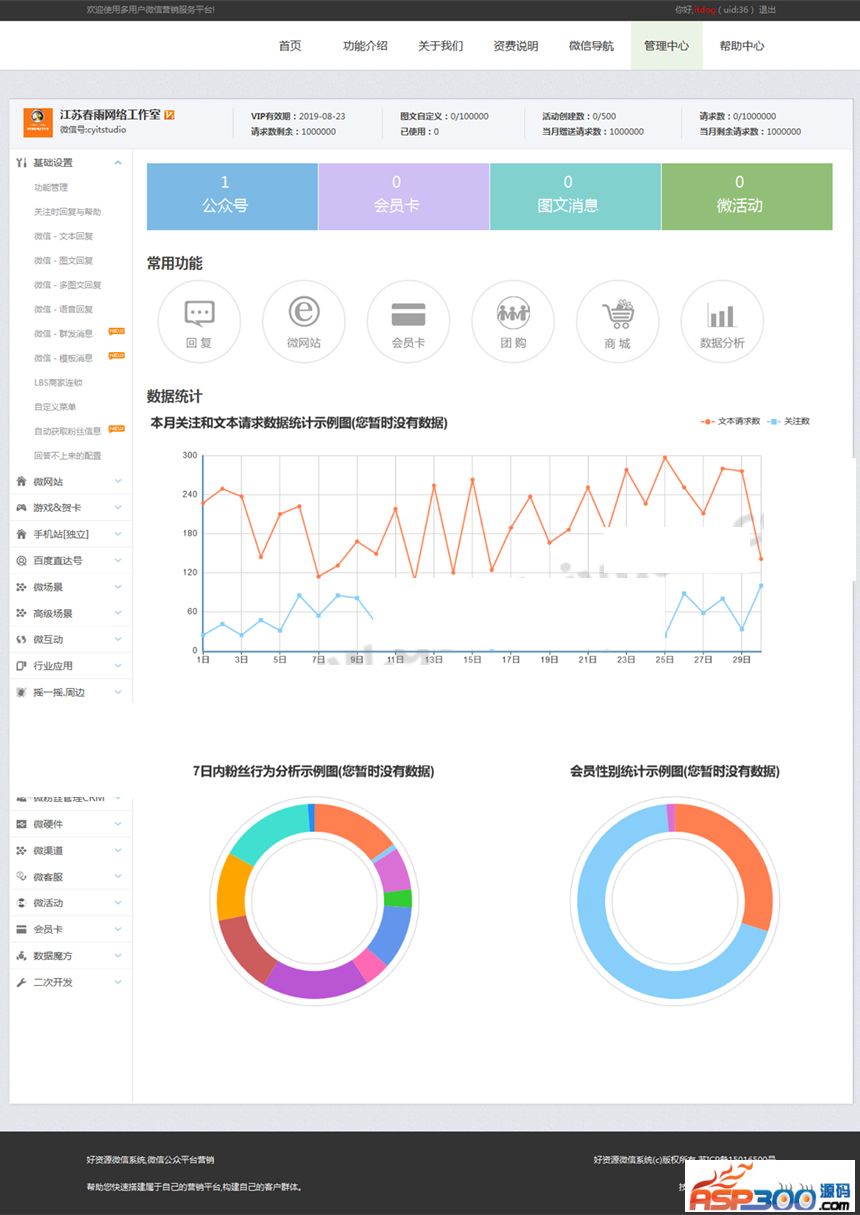This screenshot has width=860, height=1215.
Task: Open the 资费说明 nav tab
Action: 516,46
